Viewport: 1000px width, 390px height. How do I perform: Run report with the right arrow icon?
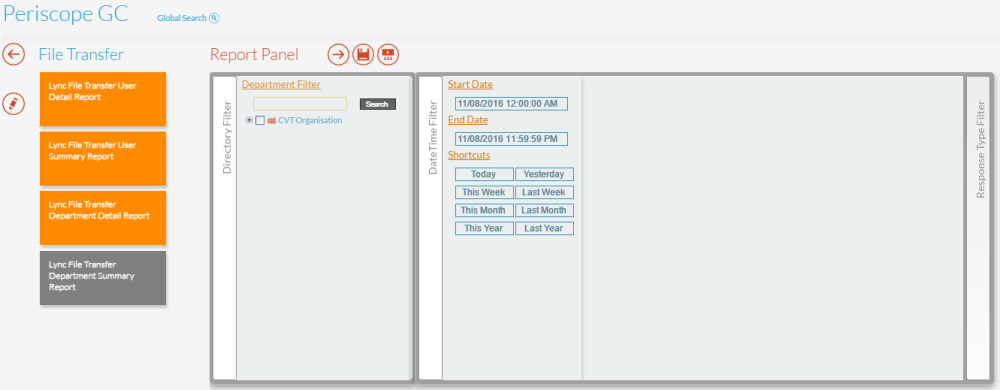pos(339,54)
